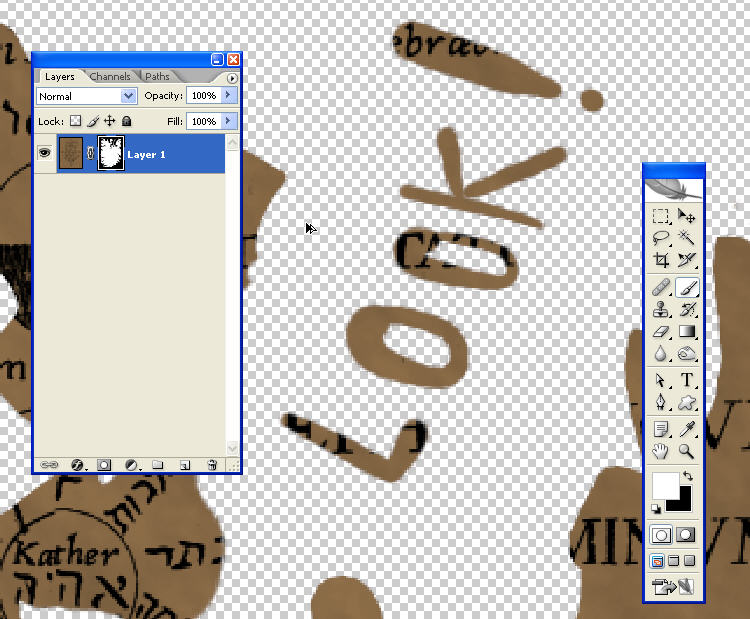This screenshot has height=619, width=750.
Task: Create new fill or adjustment layer
Action: [132, 464]
